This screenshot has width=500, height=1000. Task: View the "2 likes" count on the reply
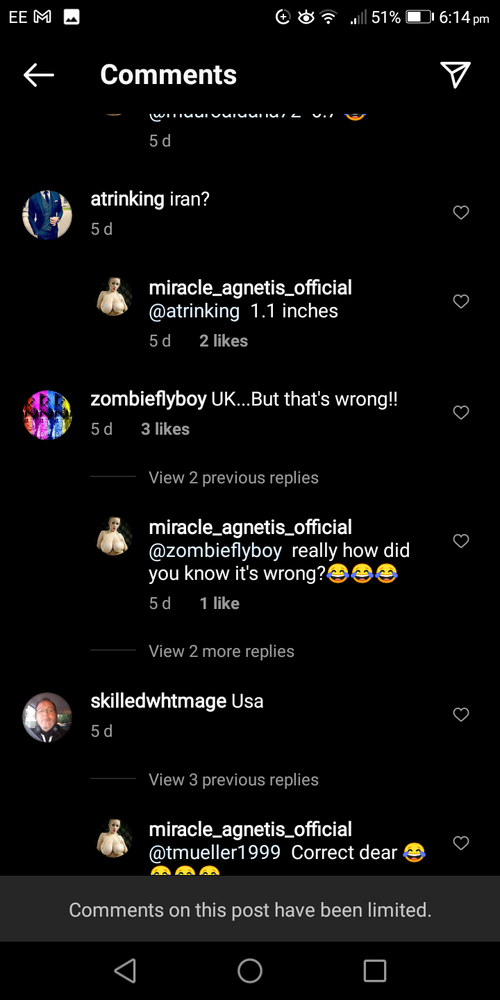[x=223, y=341]
